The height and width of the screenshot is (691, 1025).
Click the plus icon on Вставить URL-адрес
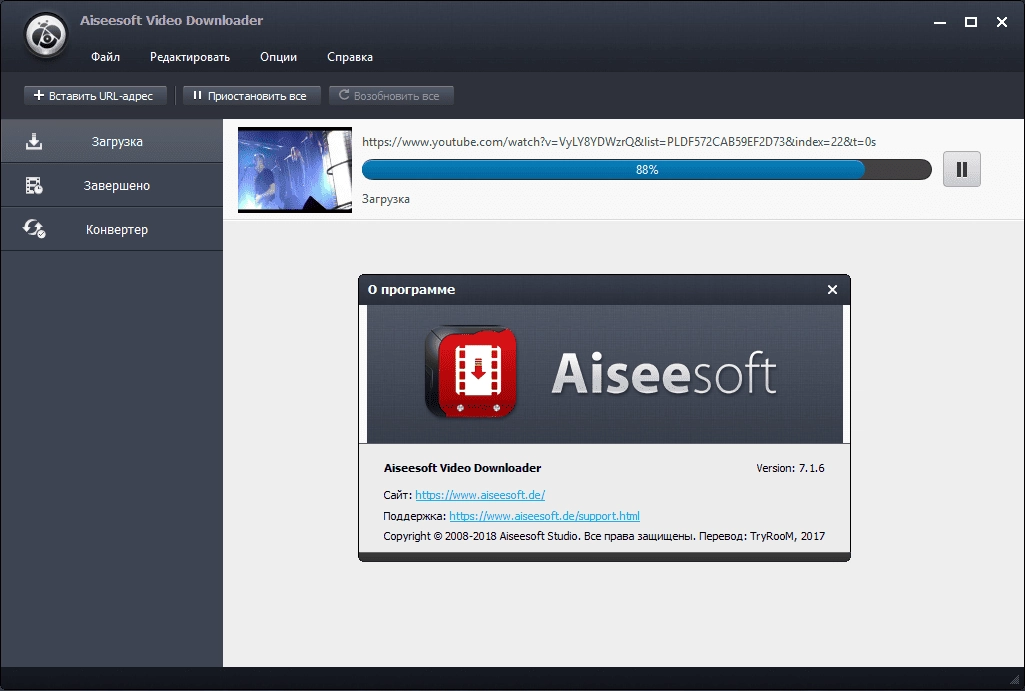pyautogui.click(x=39, y=95)
